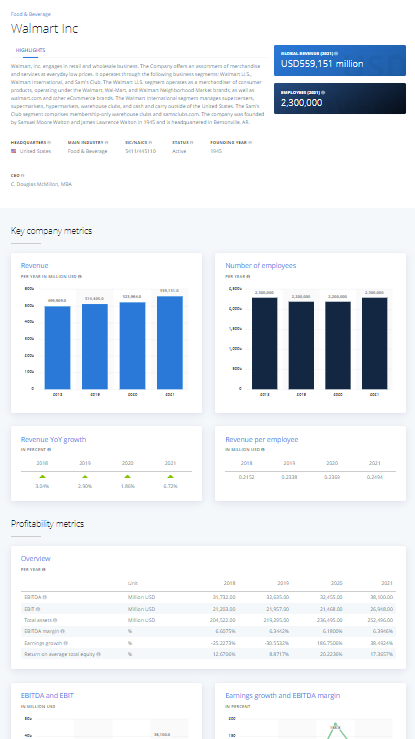Click info icon beside Headquarters label
The height and width of the screenshot is (739, 415).
[49, 142]
